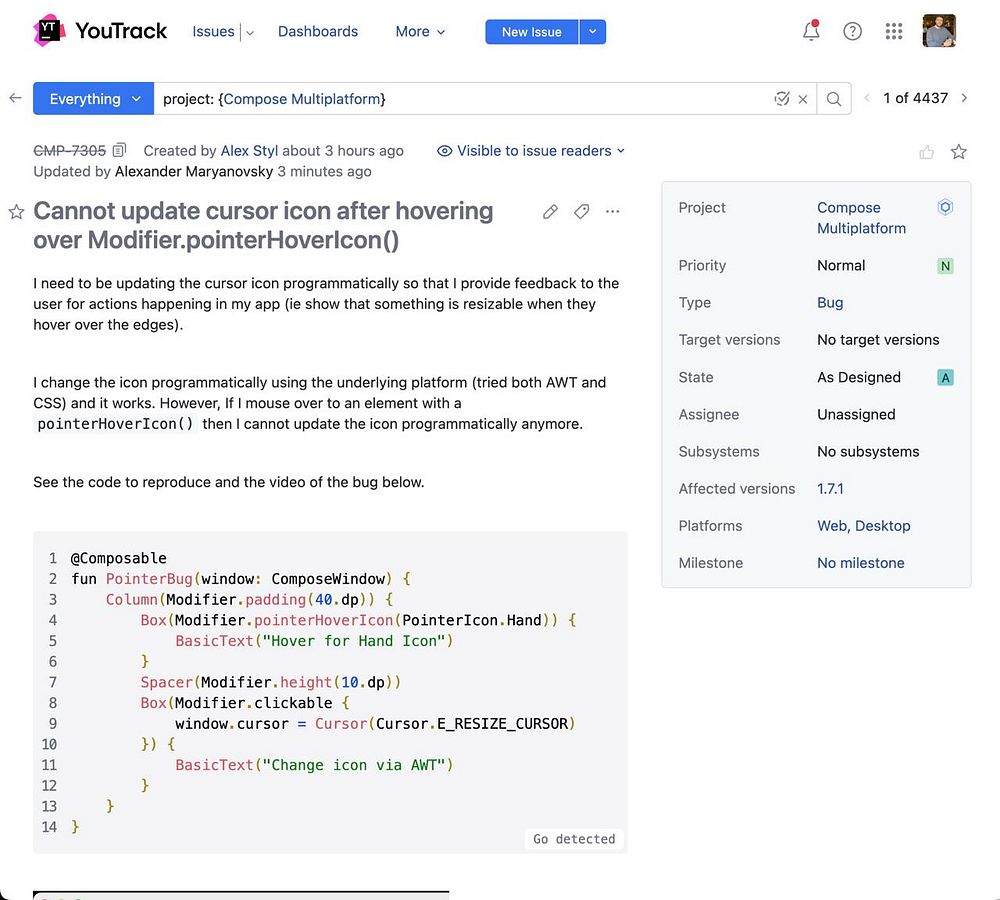Open the More menu
Viewport: 1000px width, 900px height.
[420, 31]
